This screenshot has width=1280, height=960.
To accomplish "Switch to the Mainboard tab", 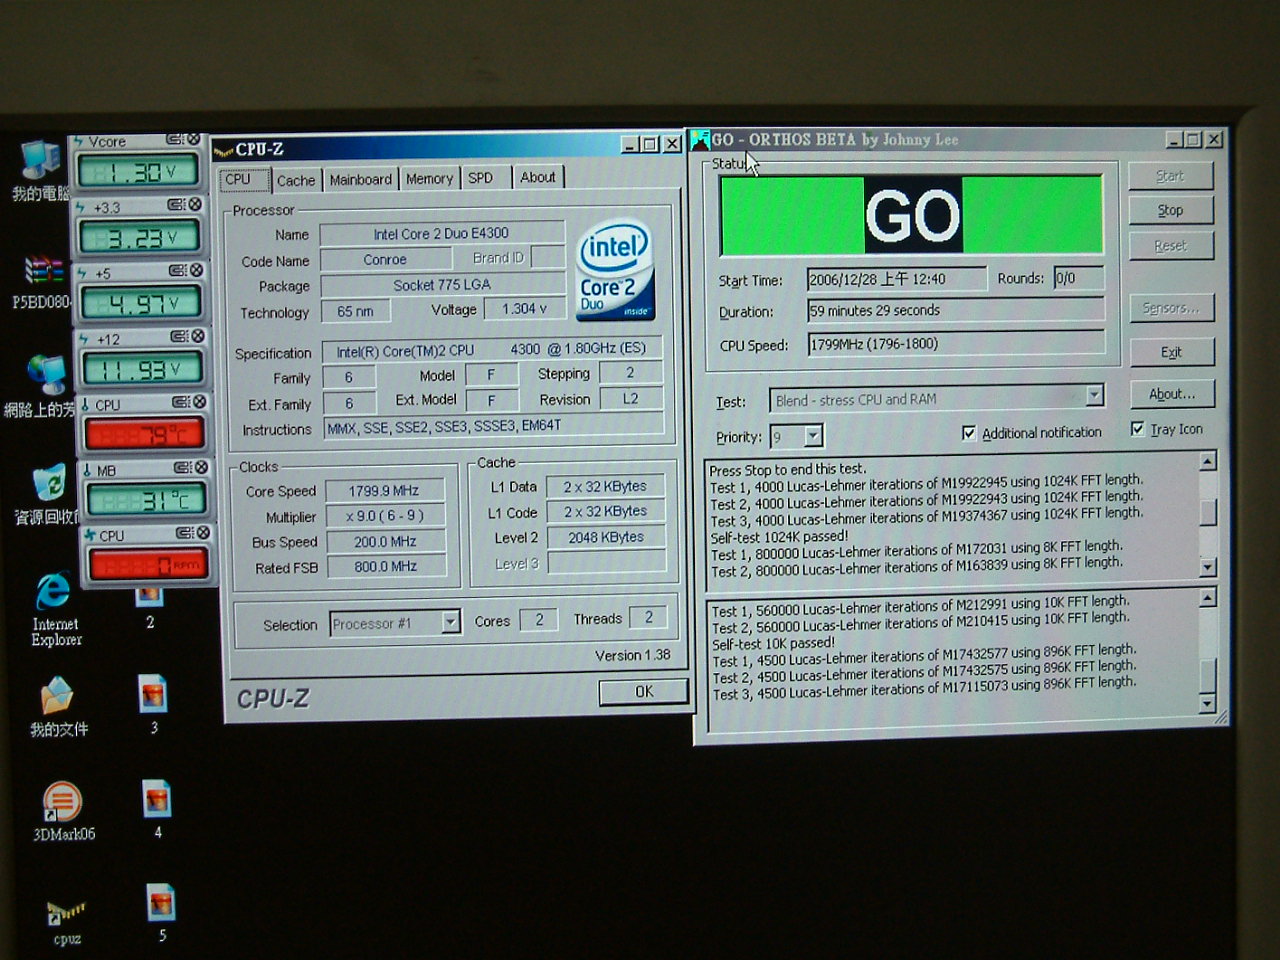I will 360,180.
